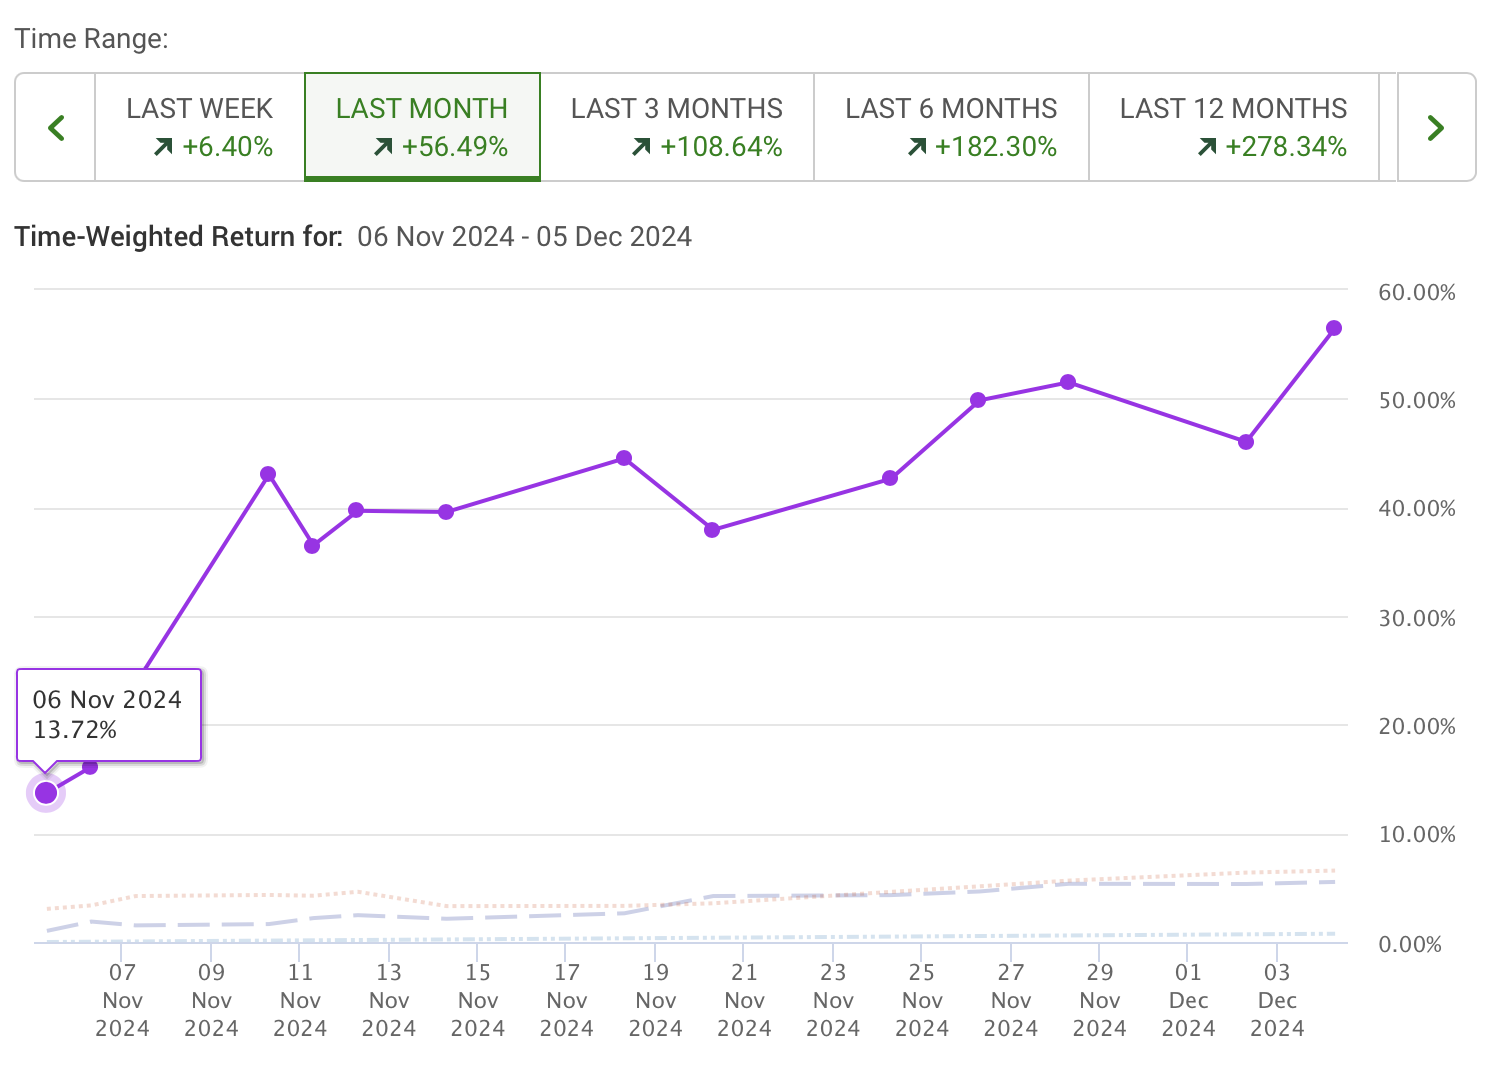Click the 0.00% y-axis label
Image resolution: width=1498 pixels, height=1090 pixels.
tap(1410, 944)
